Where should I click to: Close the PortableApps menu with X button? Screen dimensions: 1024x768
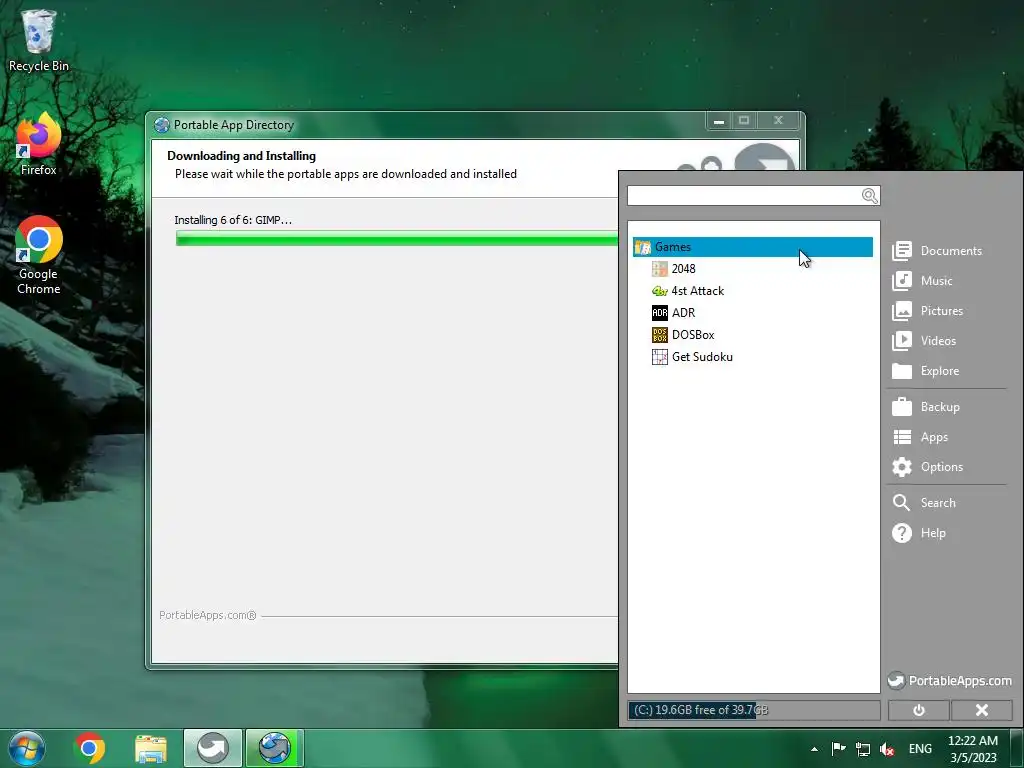click(x=982, y=710)
